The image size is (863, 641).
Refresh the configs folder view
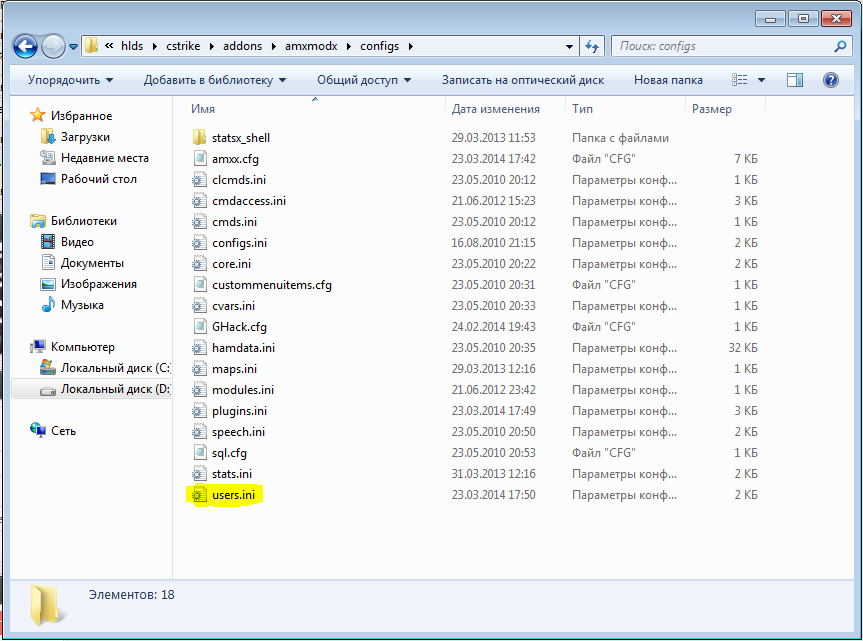coord(592,47)
